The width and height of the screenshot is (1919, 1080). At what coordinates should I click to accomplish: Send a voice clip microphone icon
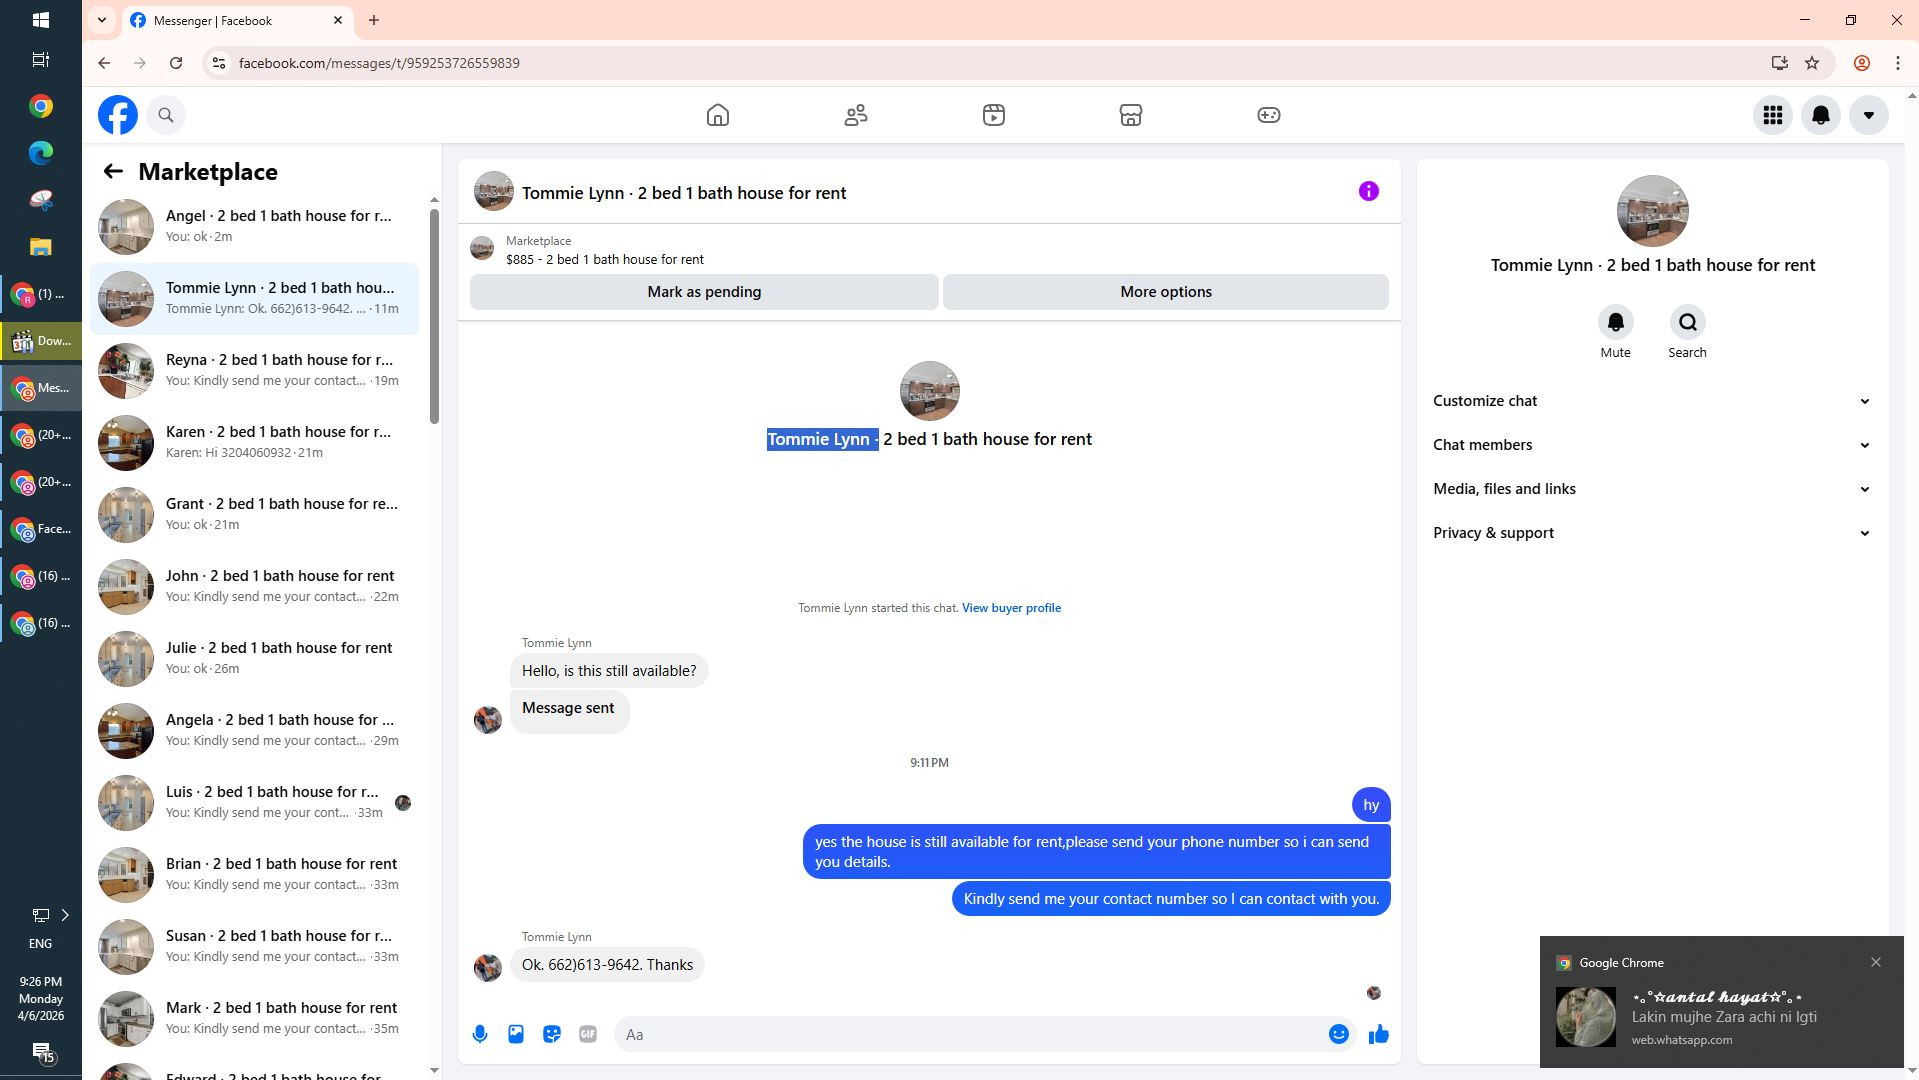(x=480, y=1035)
